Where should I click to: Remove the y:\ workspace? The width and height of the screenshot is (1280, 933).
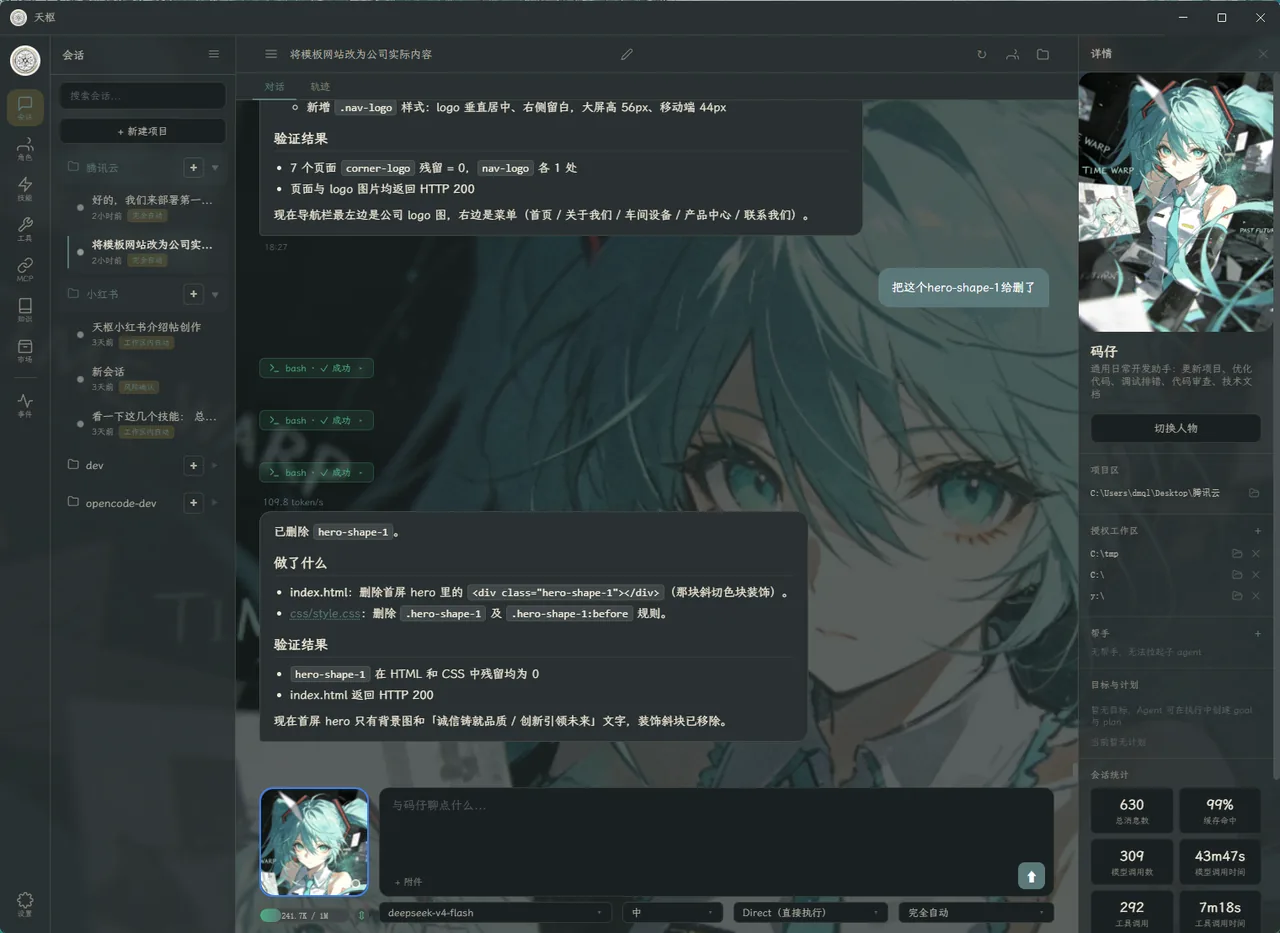tap(1256, 595)
